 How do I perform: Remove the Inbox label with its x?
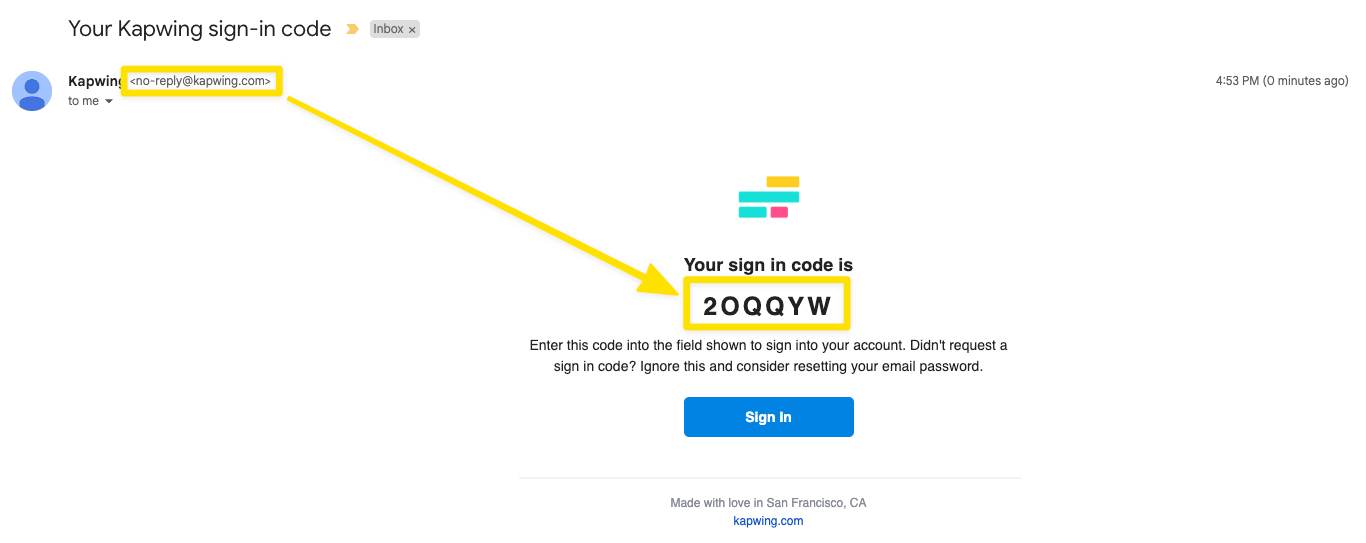tap(412, 30)
